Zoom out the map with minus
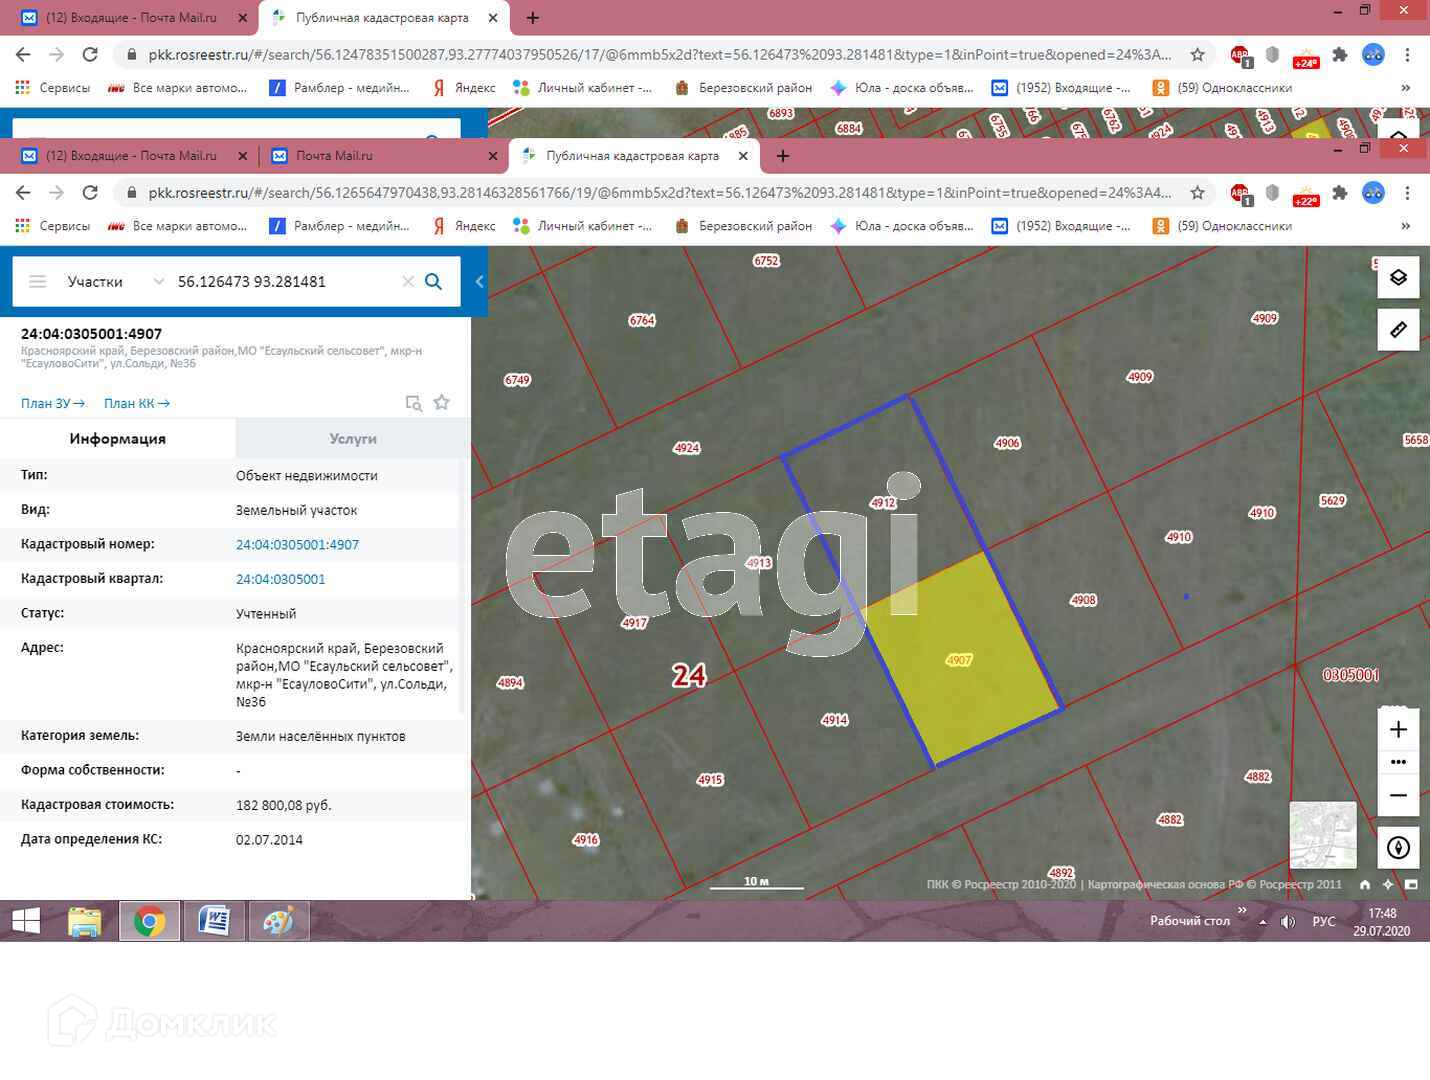Screen dimensions: 1430x1080 [x=1398, y=796]
